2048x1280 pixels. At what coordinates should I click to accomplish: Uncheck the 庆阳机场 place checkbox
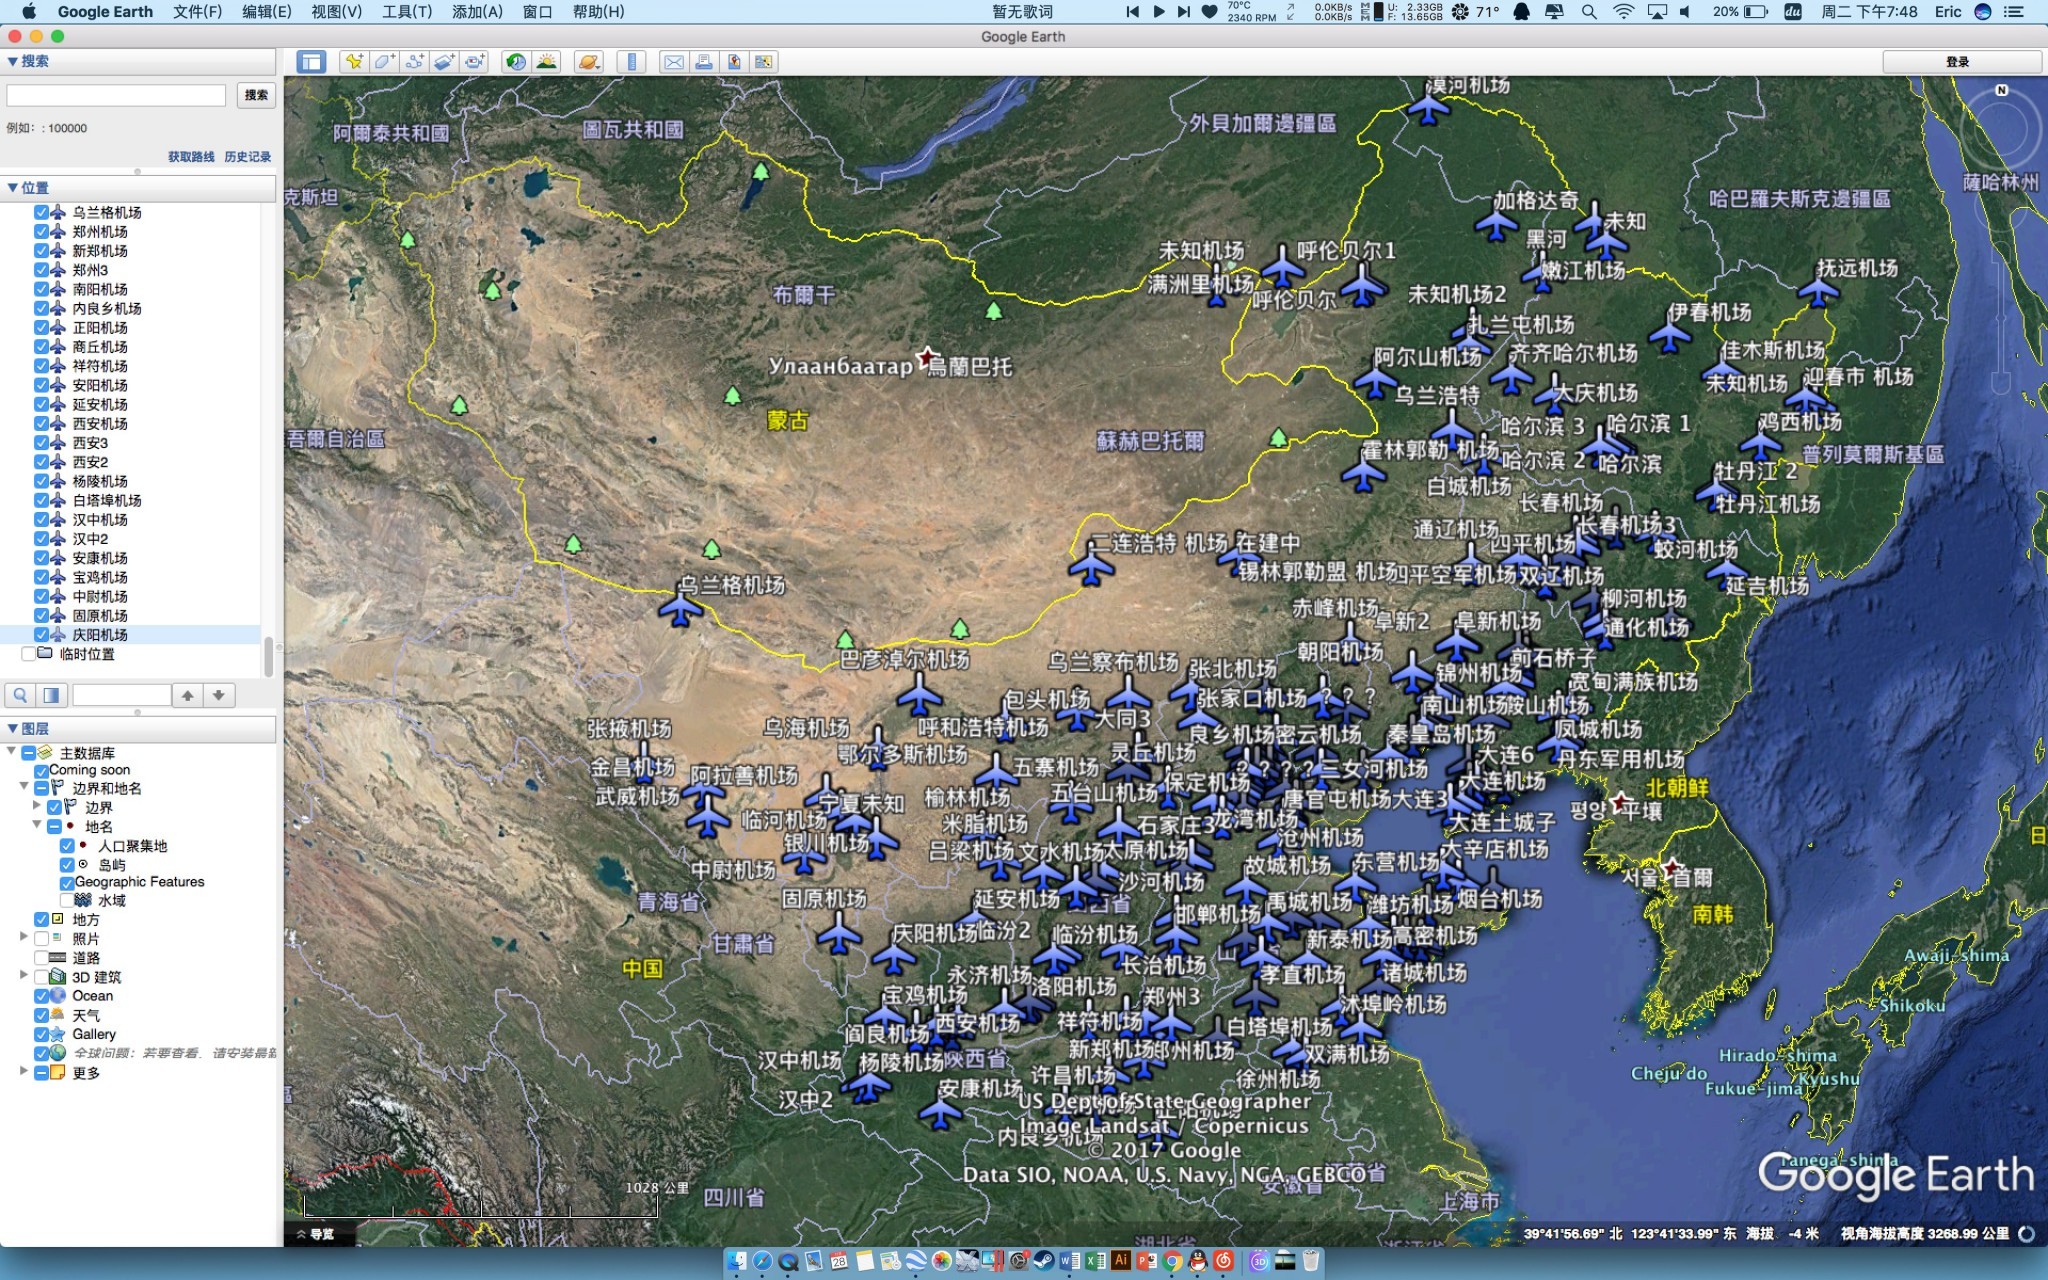coord(41,635)
